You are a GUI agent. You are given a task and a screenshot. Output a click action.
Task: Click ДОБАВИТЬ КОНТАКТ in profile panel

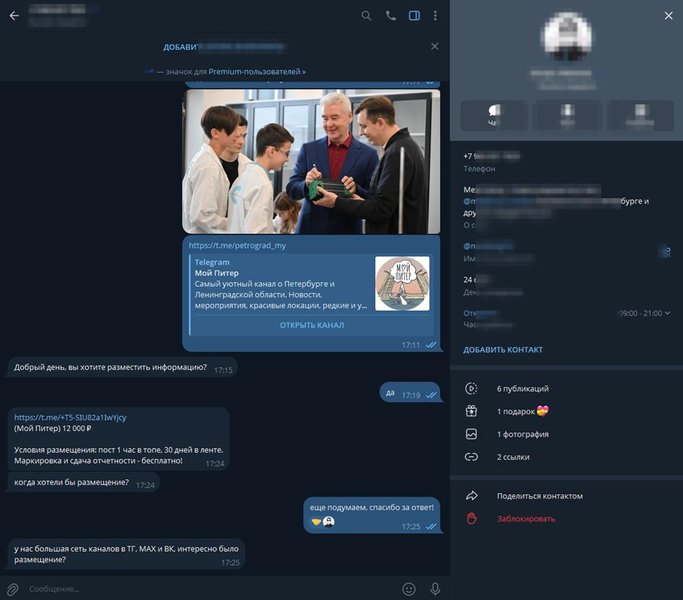pos(503,349)
